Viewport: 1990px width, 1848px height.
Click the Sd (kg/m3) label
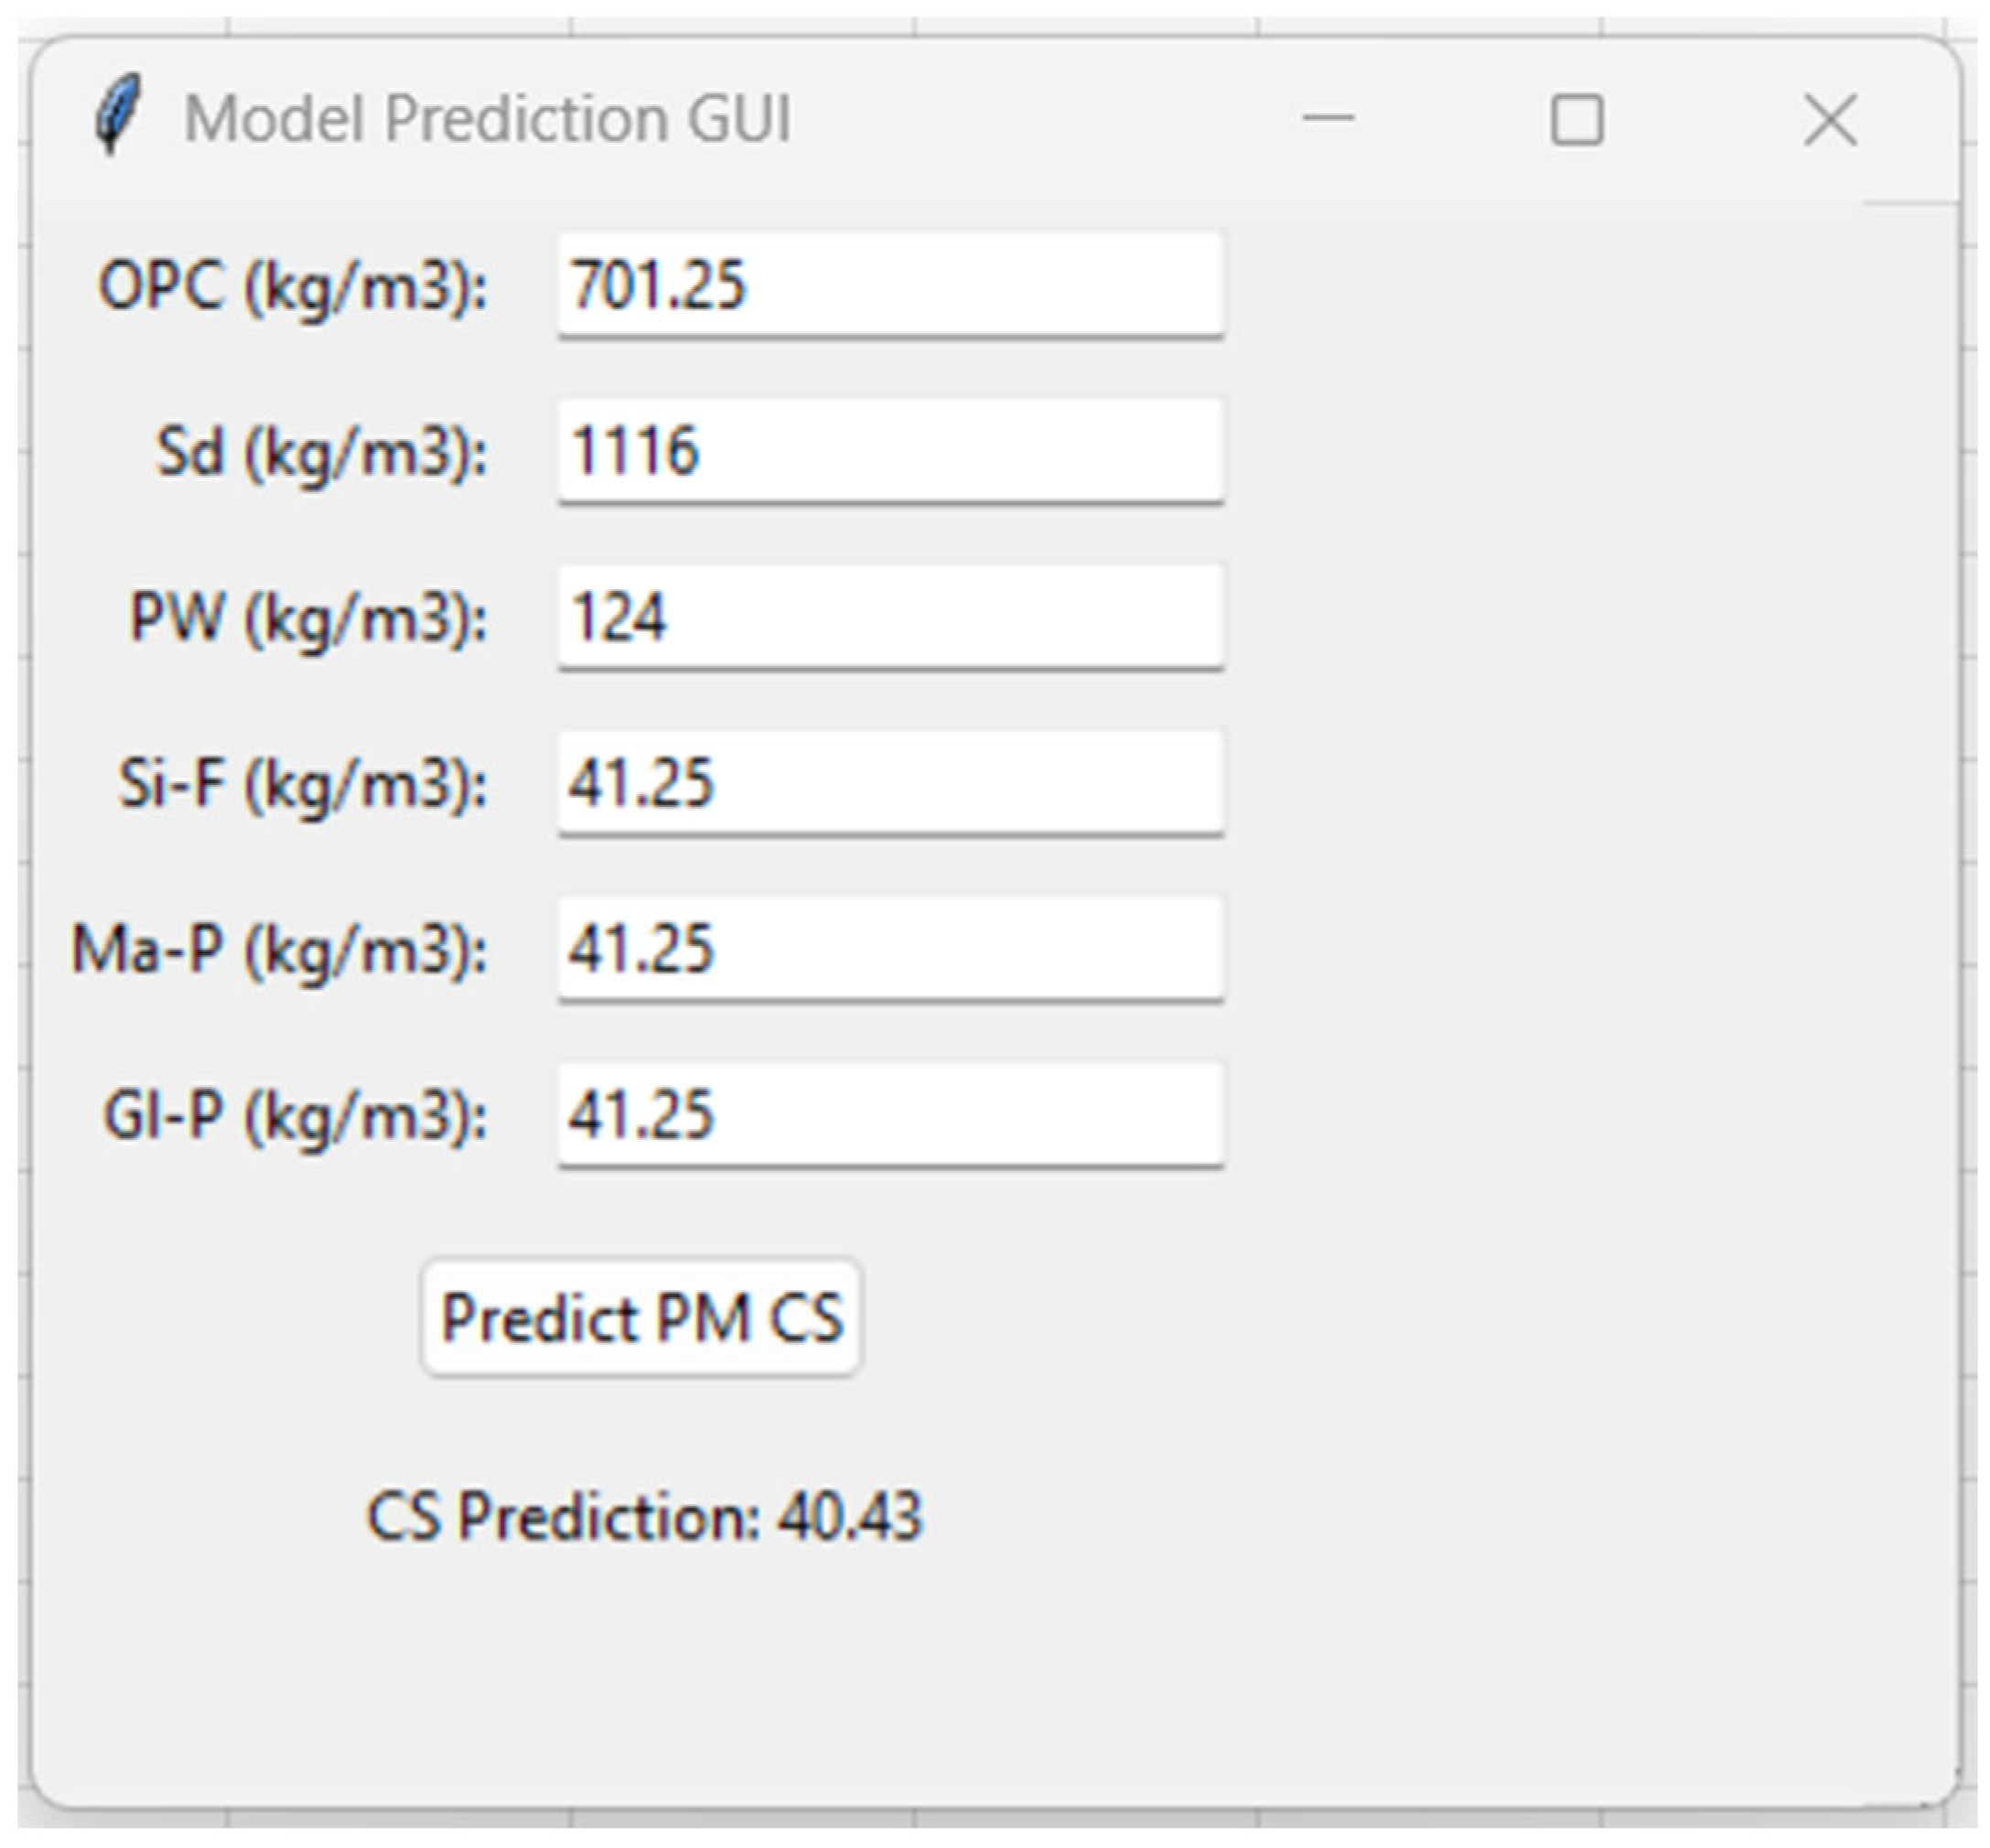click(x=322, y=453)
